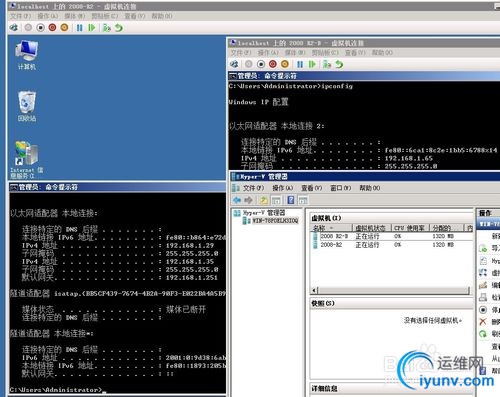
Task: Click the red Shut Down icon in the 2008-R2 connection toolbar
Action: pos(52,27)
